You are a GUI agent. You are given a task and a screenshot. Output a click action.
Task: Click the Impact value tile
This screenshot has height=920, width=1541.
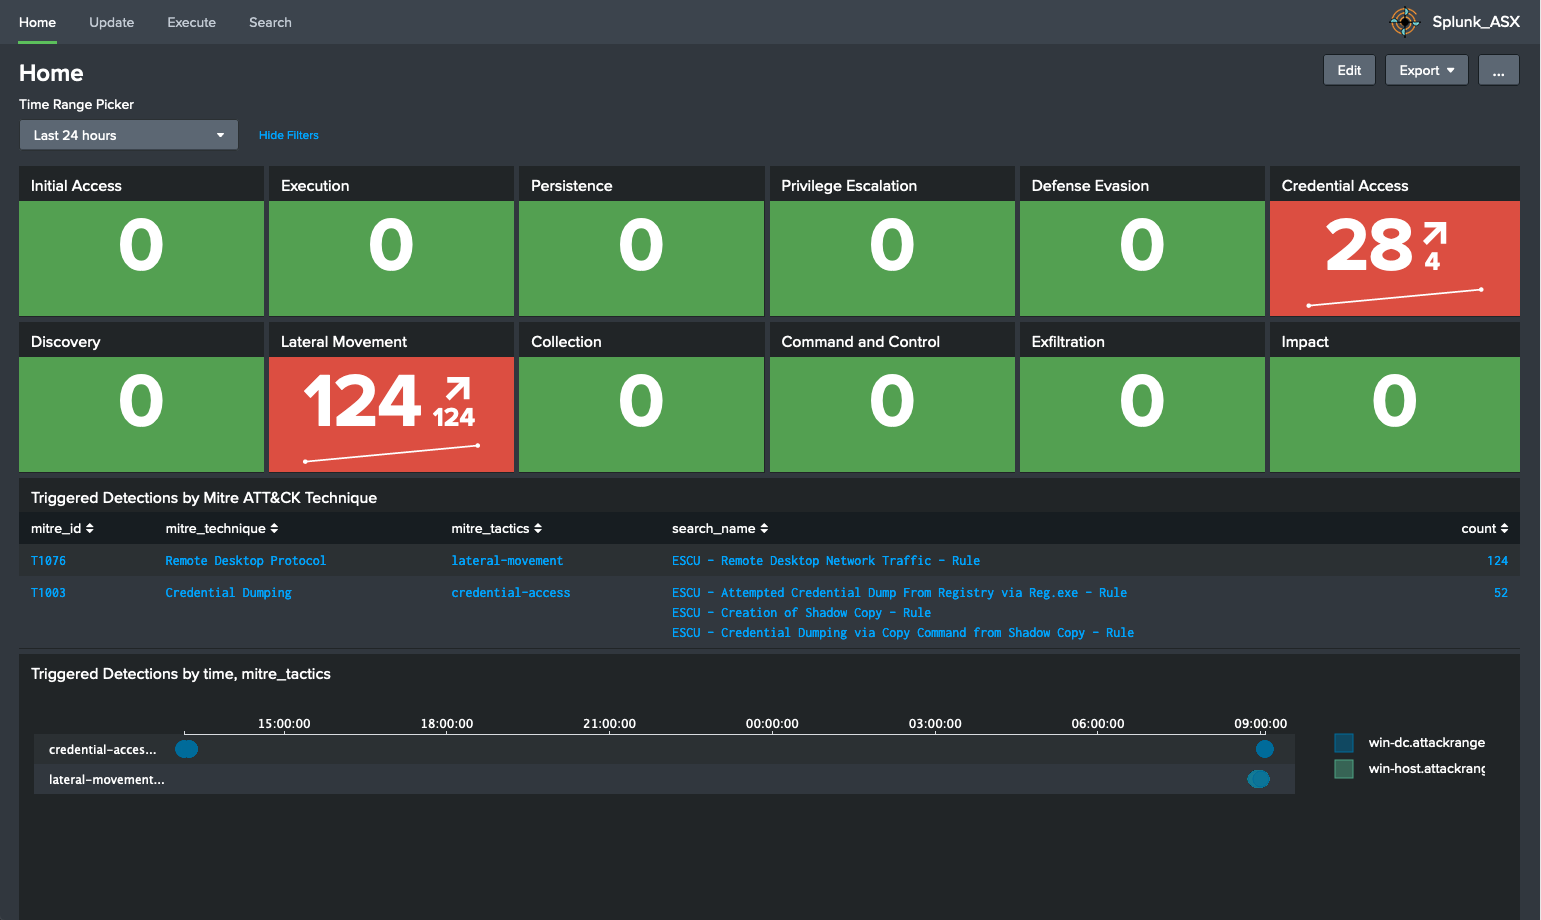[1394, 414]
